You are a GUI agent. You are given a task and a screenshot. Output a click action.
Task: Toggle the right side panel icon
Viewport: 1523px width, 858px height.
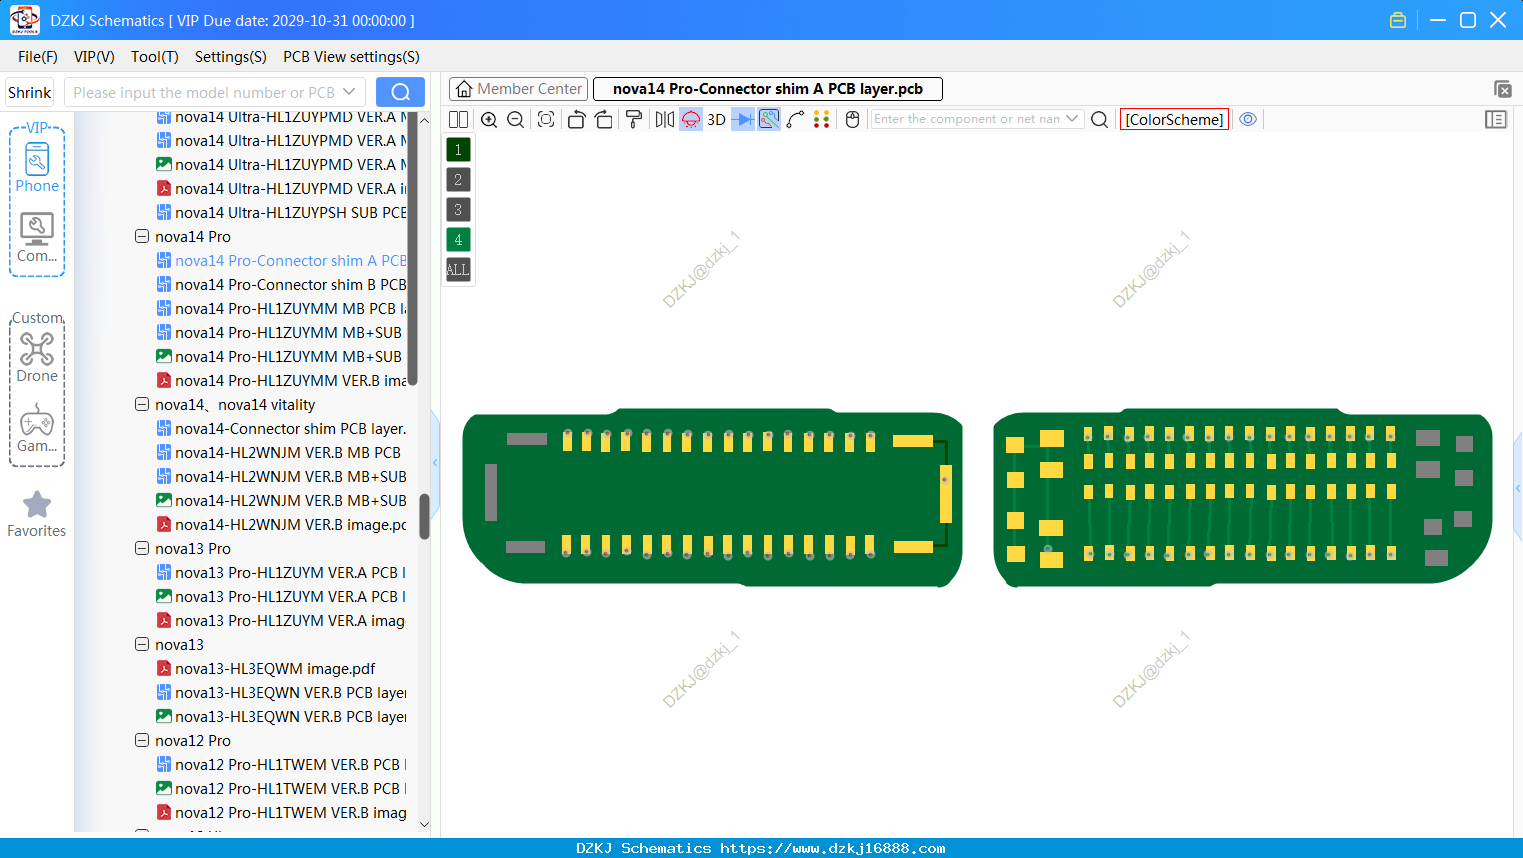click(1496, 119)
